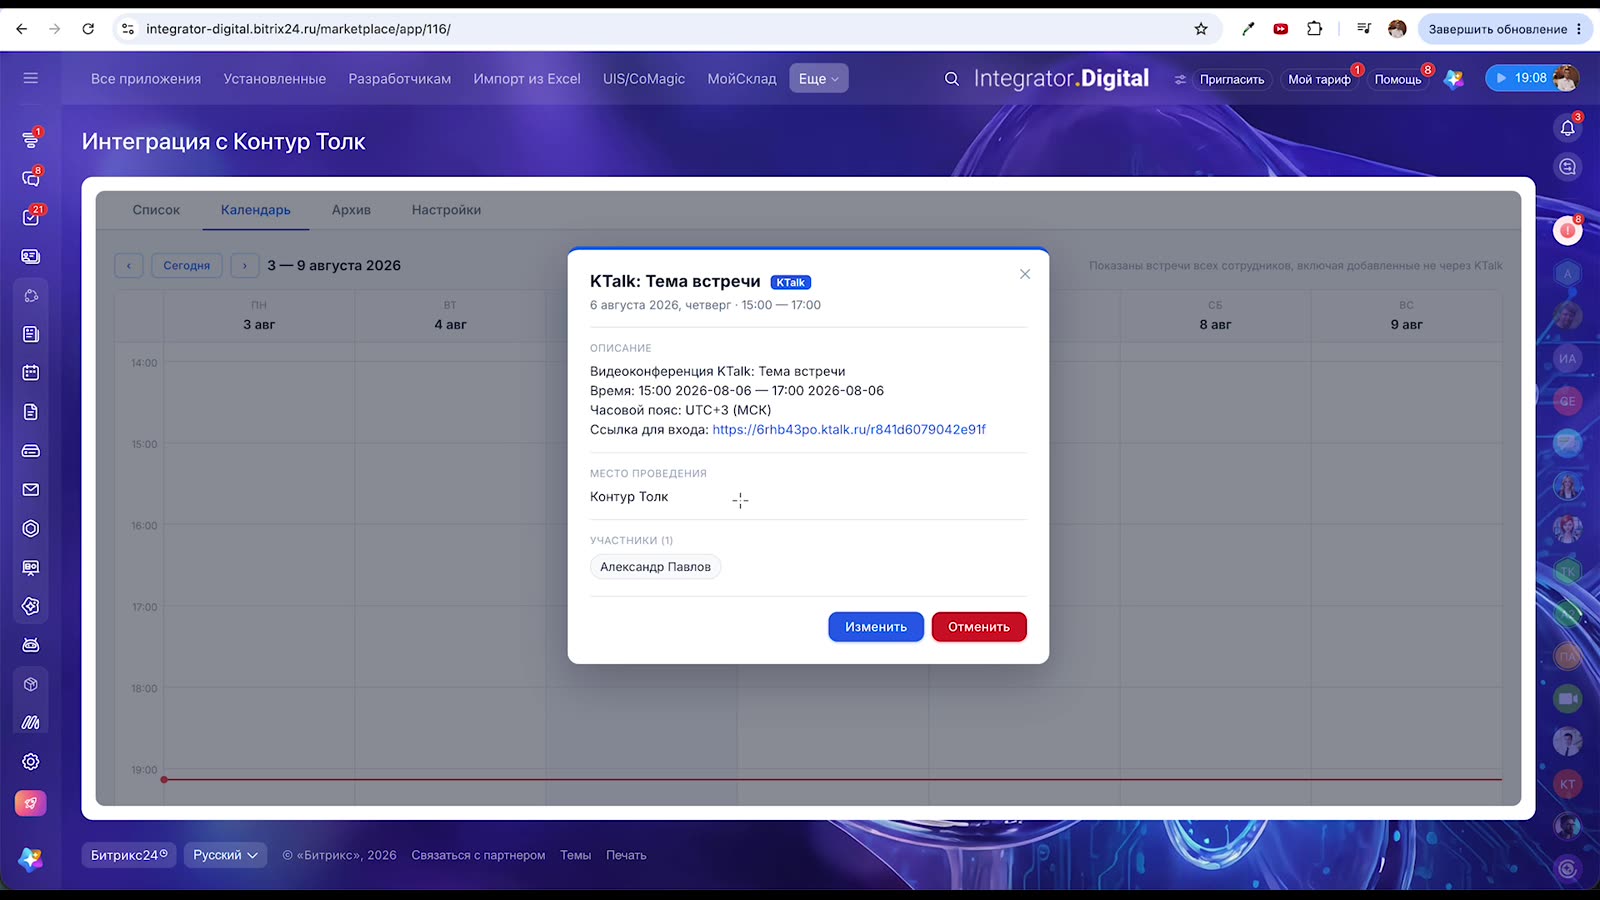Open Разработчикам menu item
The image size is (1600, 900).
[x=400, y=79]
